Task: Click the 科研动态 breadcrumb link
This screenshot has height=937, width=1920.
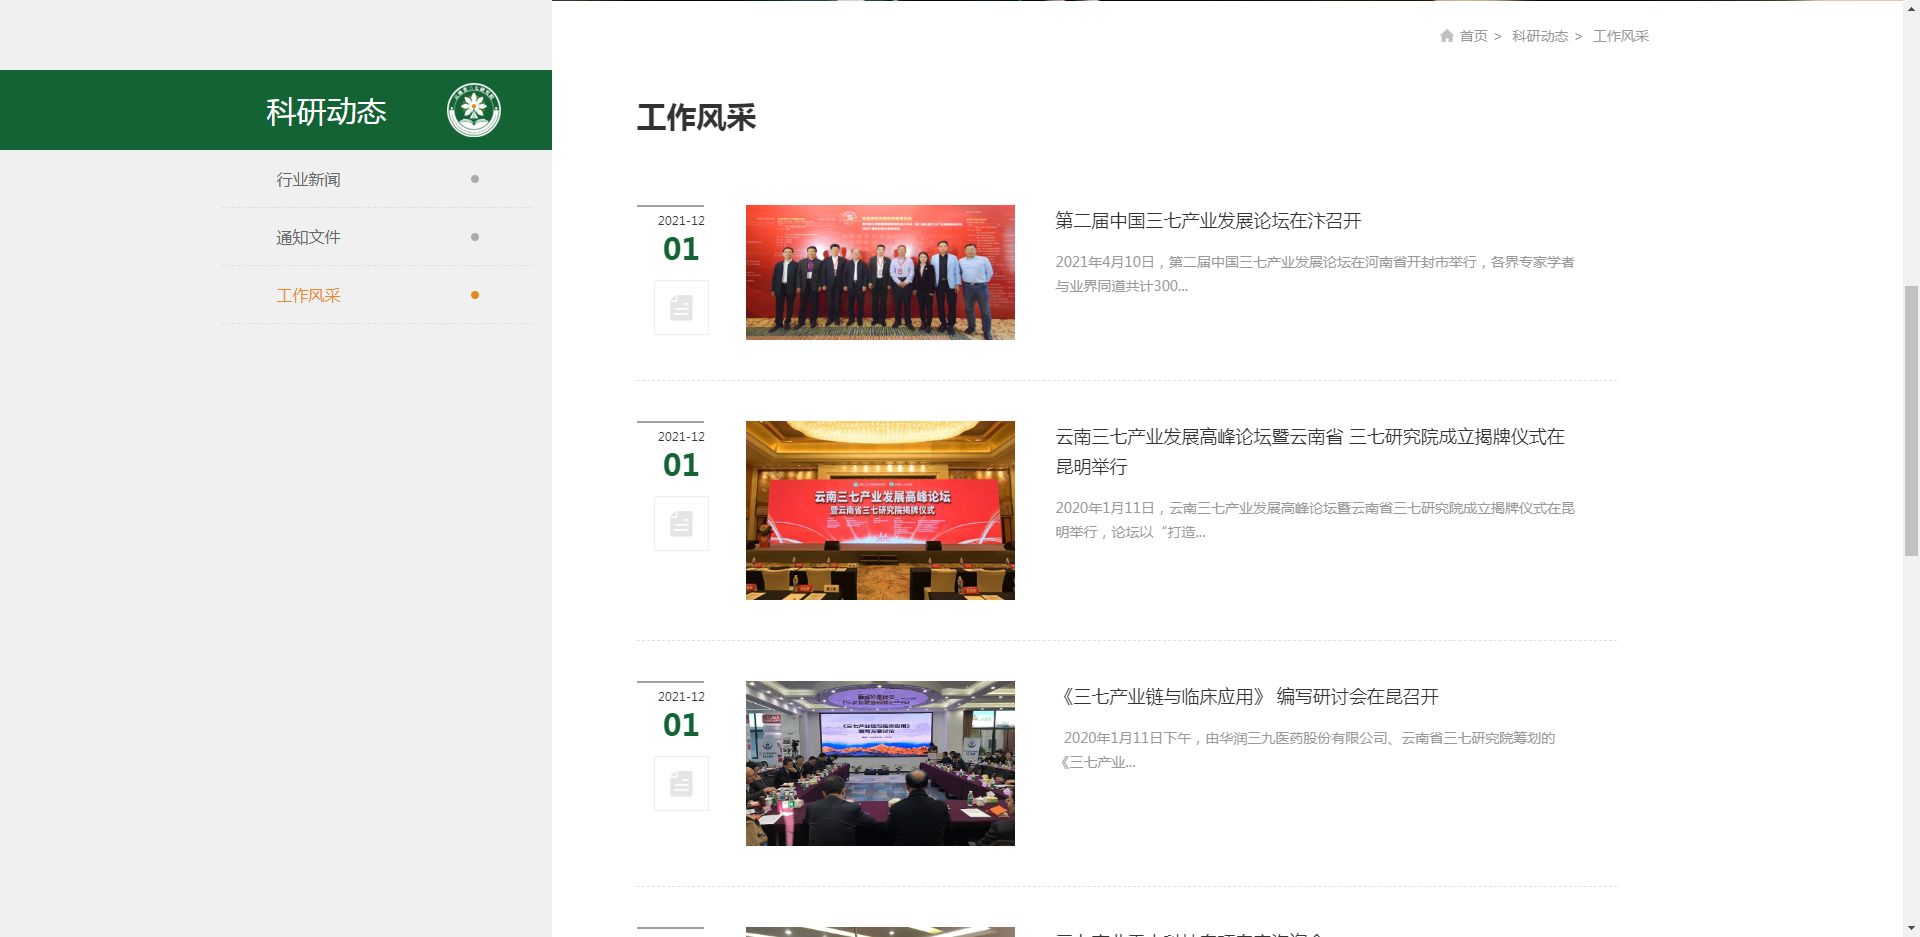Action: 1539,36
